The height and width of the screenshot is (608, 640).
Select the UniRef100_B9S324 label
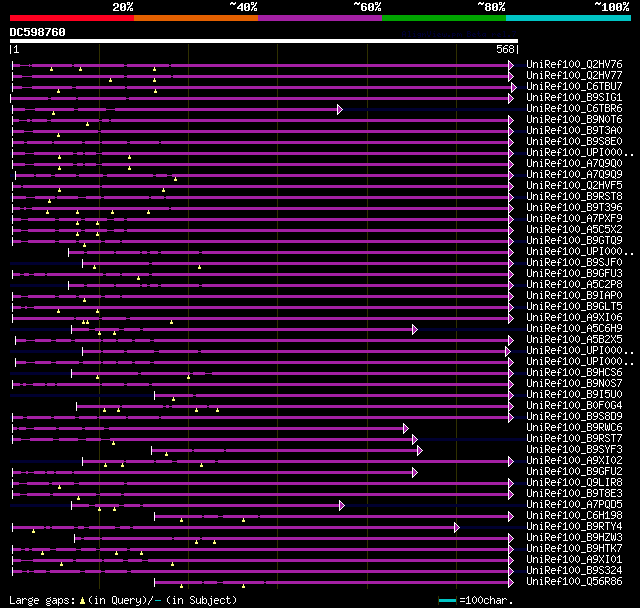click(x=574, y=571)
